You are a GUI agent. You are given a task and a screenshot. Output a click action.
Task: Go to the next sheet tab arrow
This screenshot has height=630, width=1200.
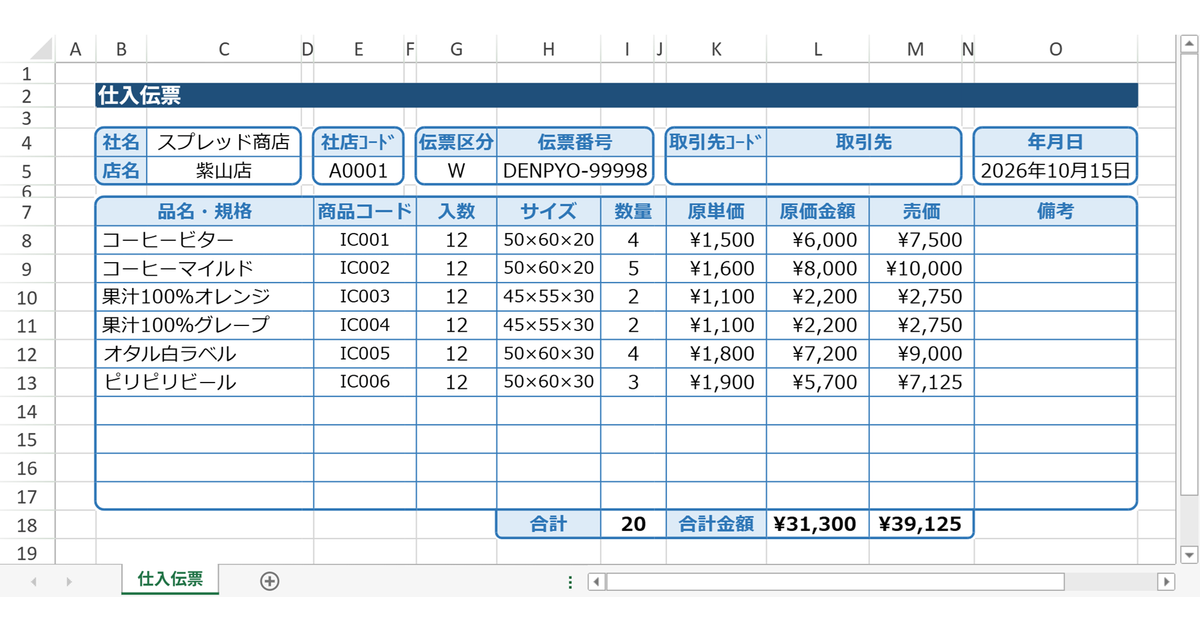tap(69, 581)
